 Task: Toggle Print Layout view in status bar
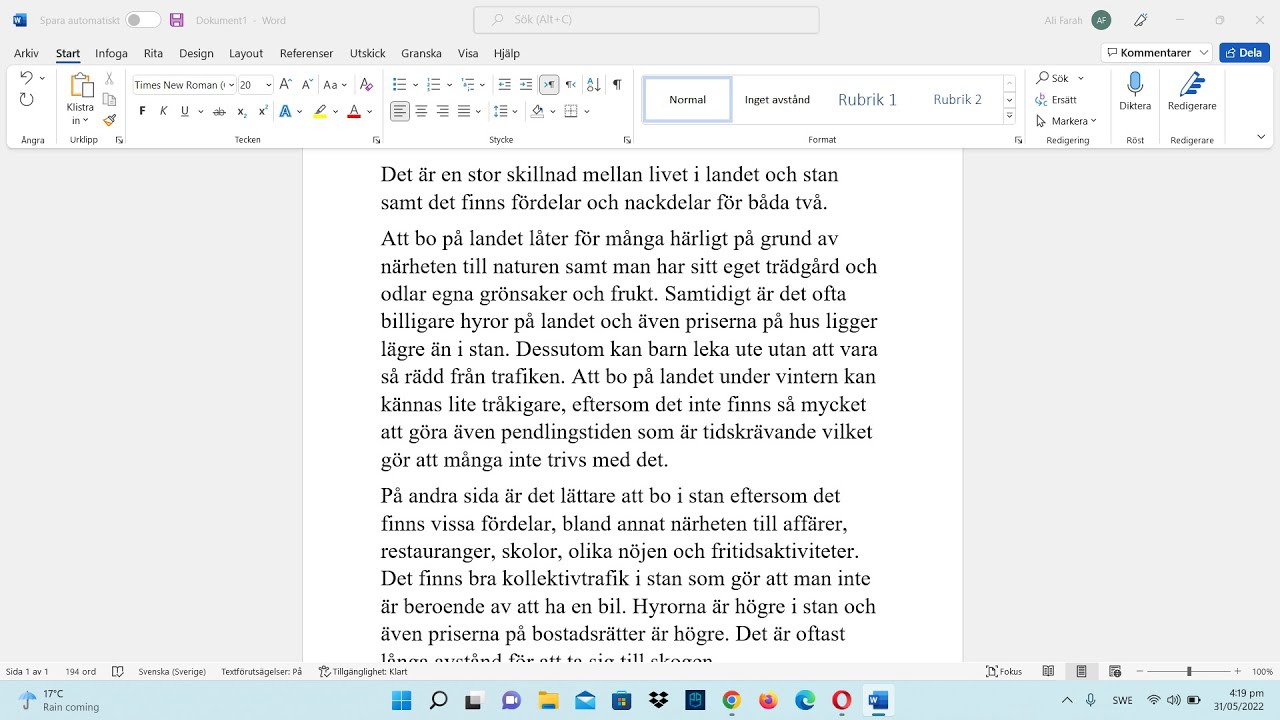(1081, 672)
